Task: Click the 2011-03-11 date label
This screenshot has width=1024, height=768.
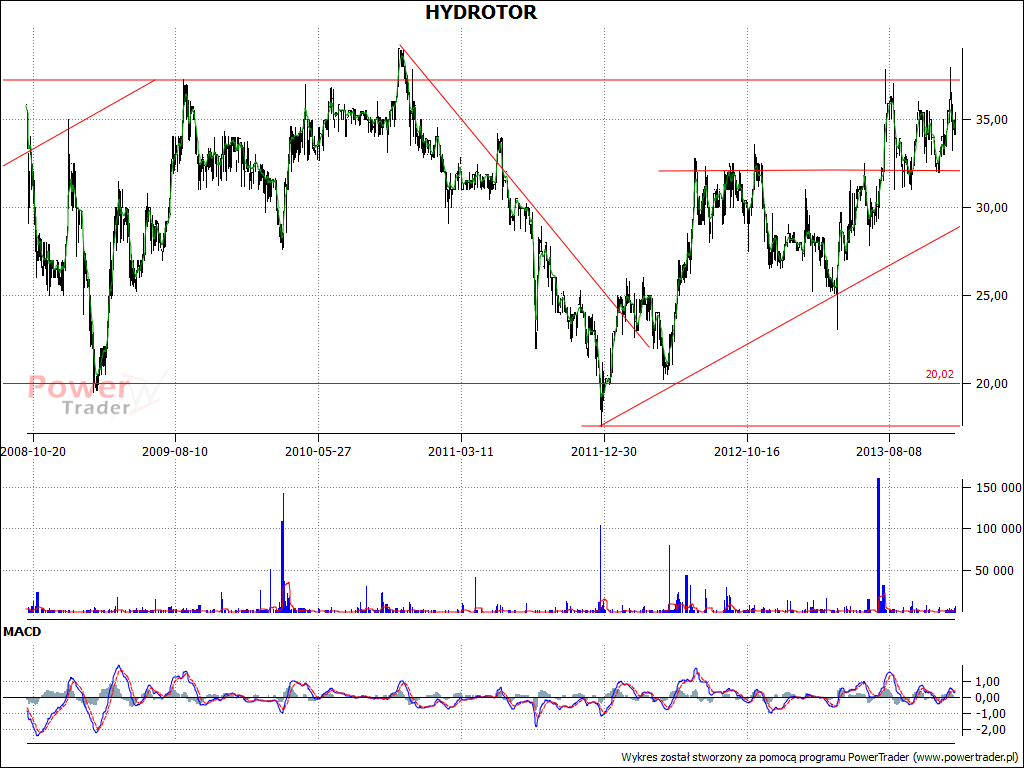Action: click(x=461, y=451)
